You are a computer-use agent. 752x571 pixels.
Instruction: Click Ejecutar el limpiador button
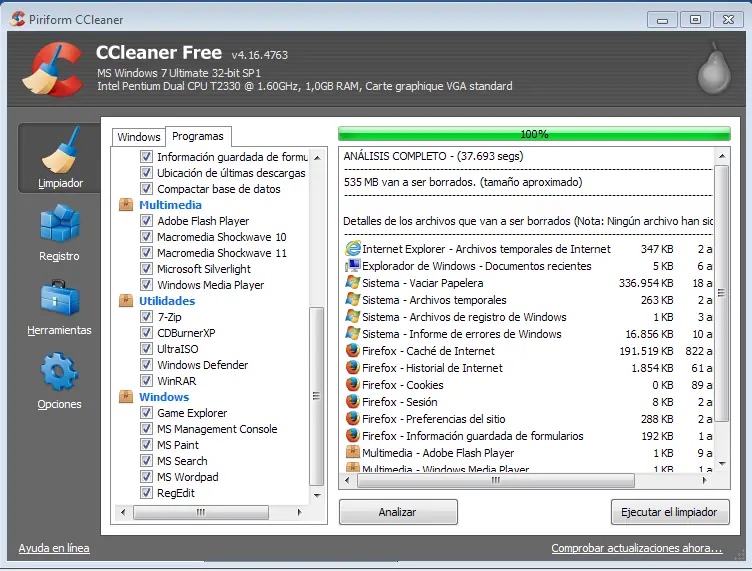[x=670, y=512]
